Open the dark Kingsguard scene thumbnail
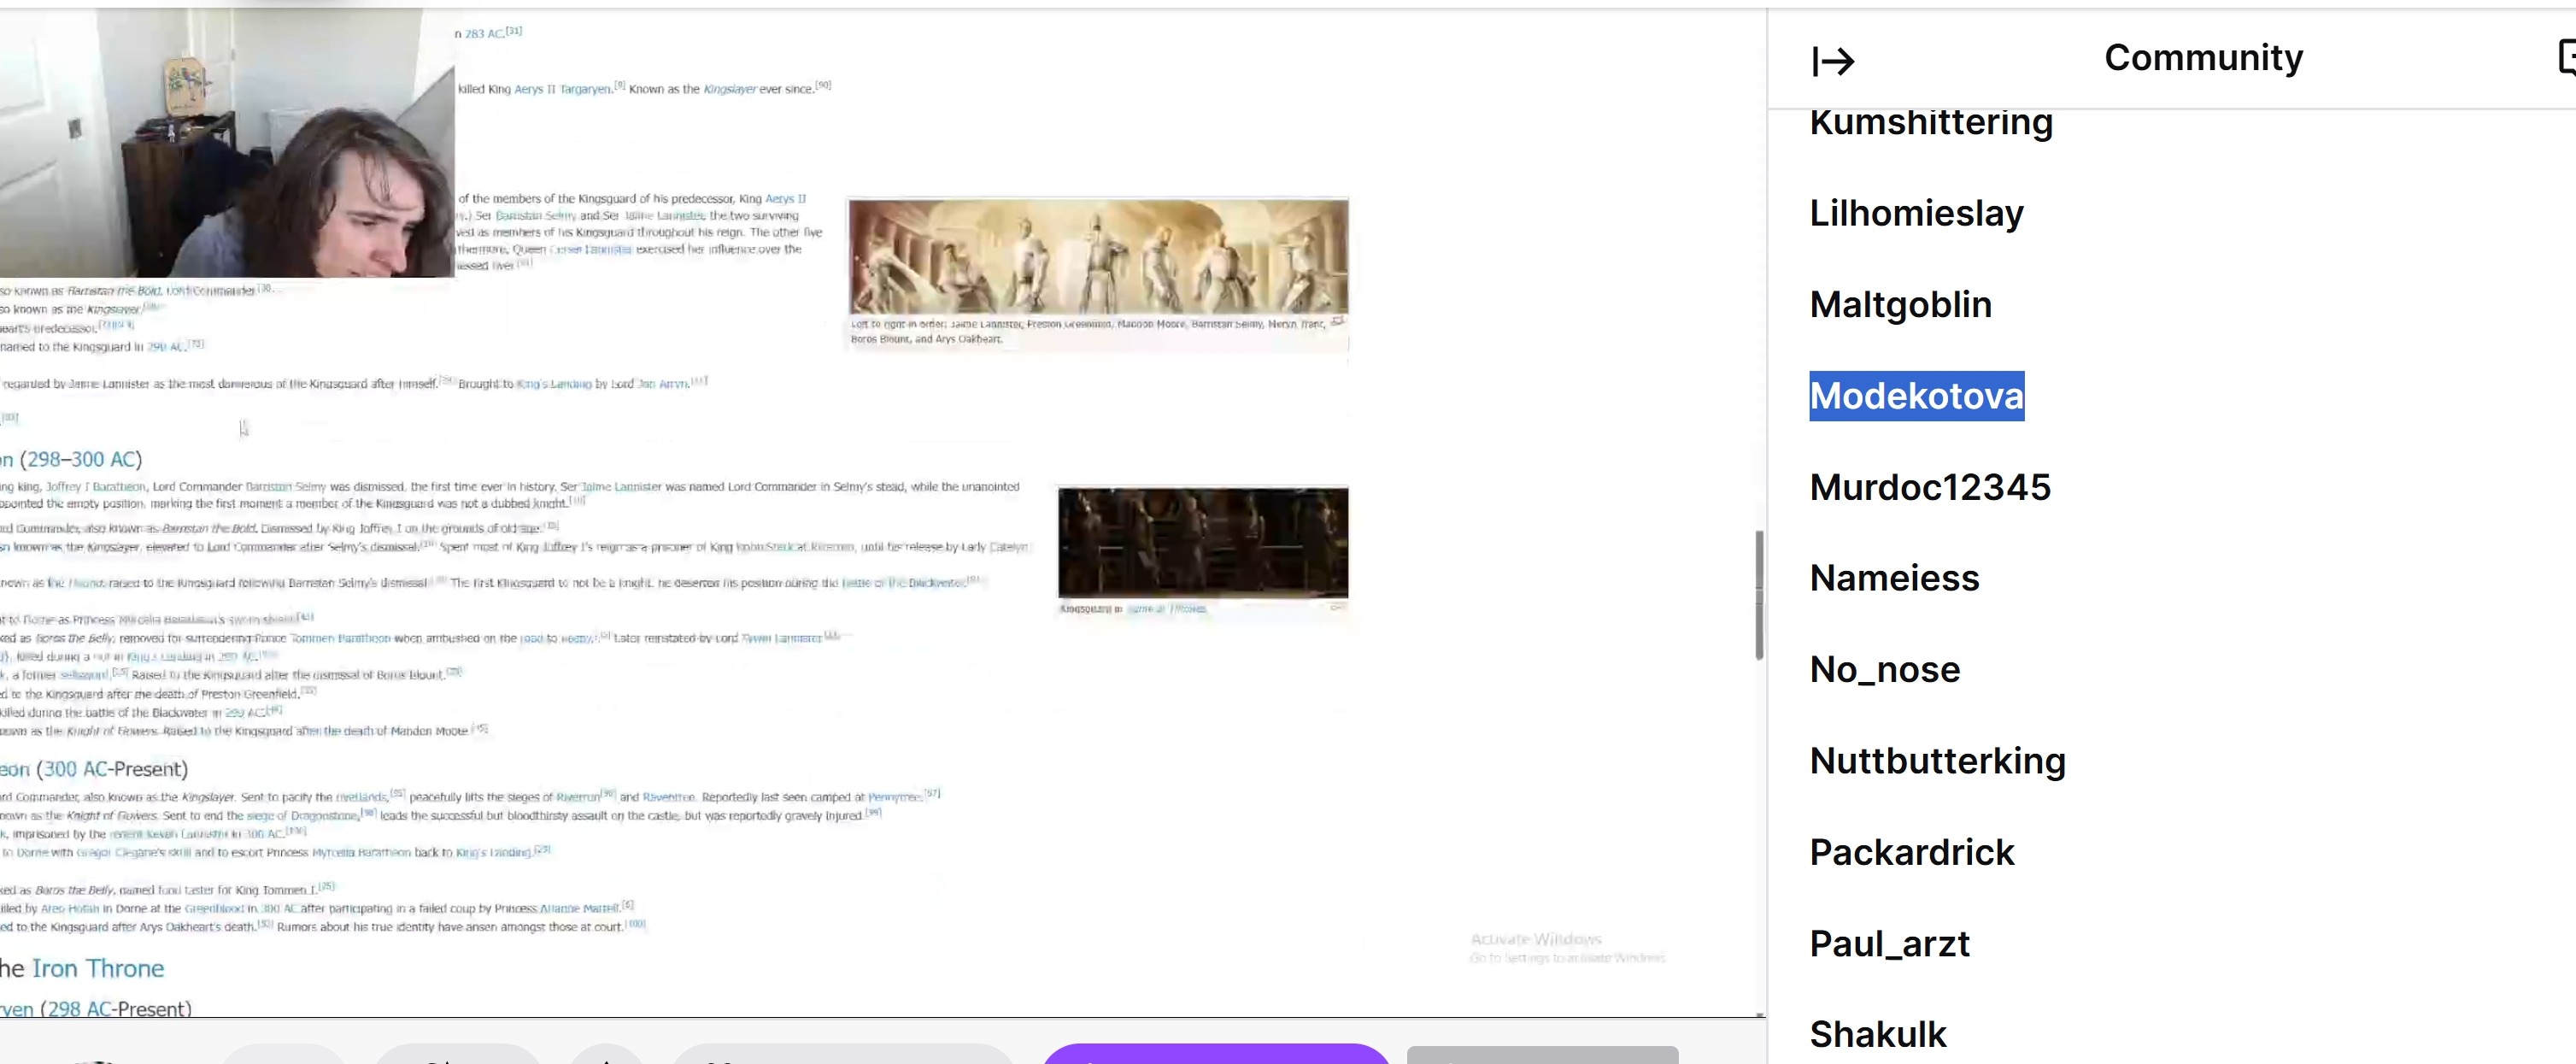 [1202, 542]
